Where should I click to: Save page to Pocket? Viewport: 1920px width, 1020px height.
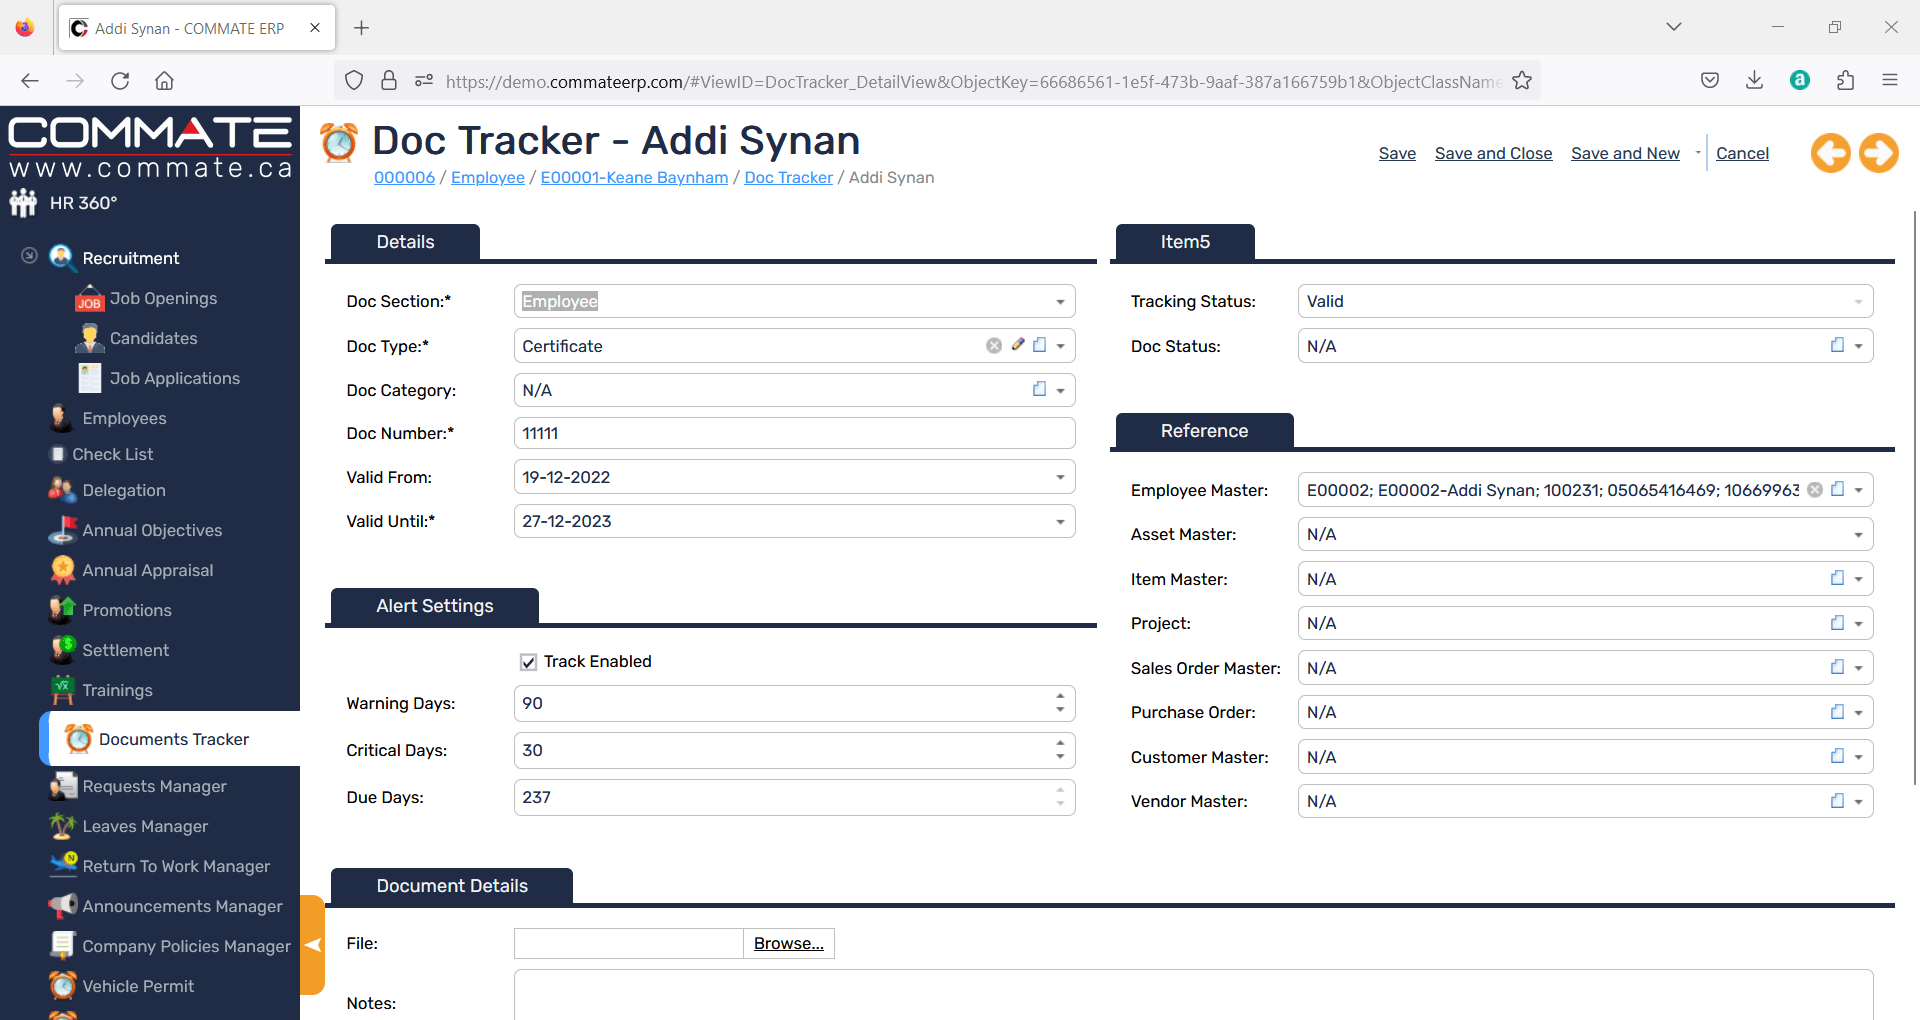[1710, 81]
